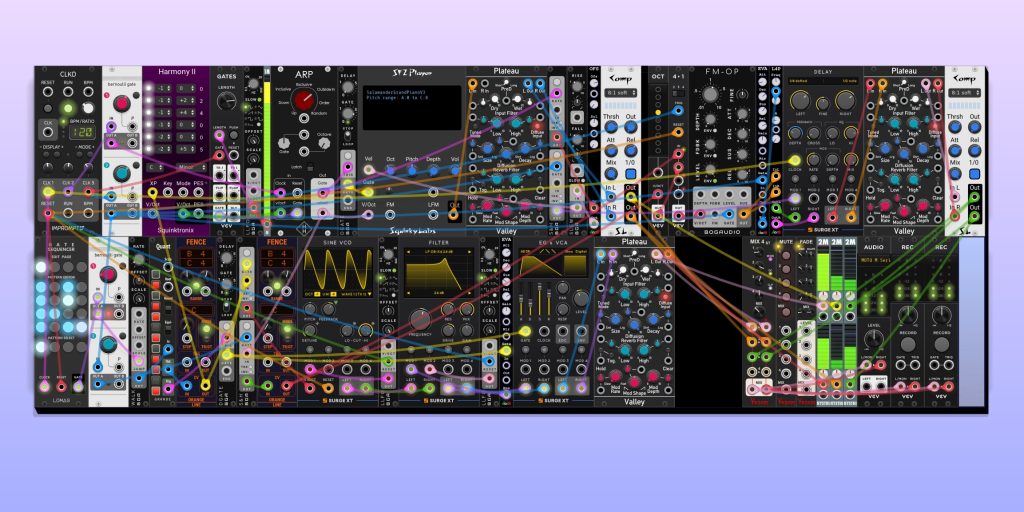Click the Gate output jack on ARP
The height and width of the screenshot is (512, 1024).
click(323, 193)
